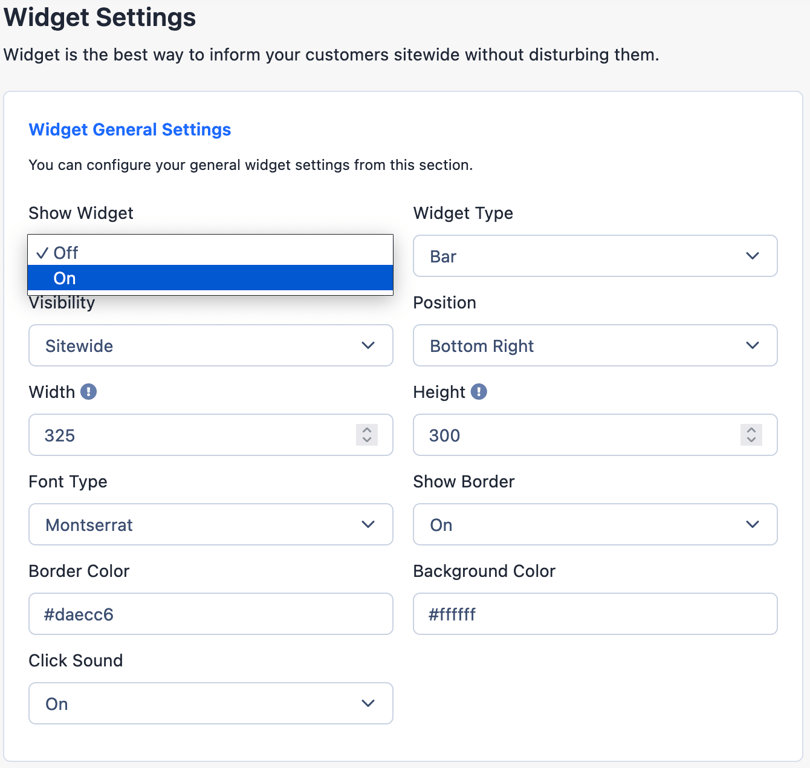Edit the Background Color #ffffff field
This screenshot has height=768, width=810.
595,614
